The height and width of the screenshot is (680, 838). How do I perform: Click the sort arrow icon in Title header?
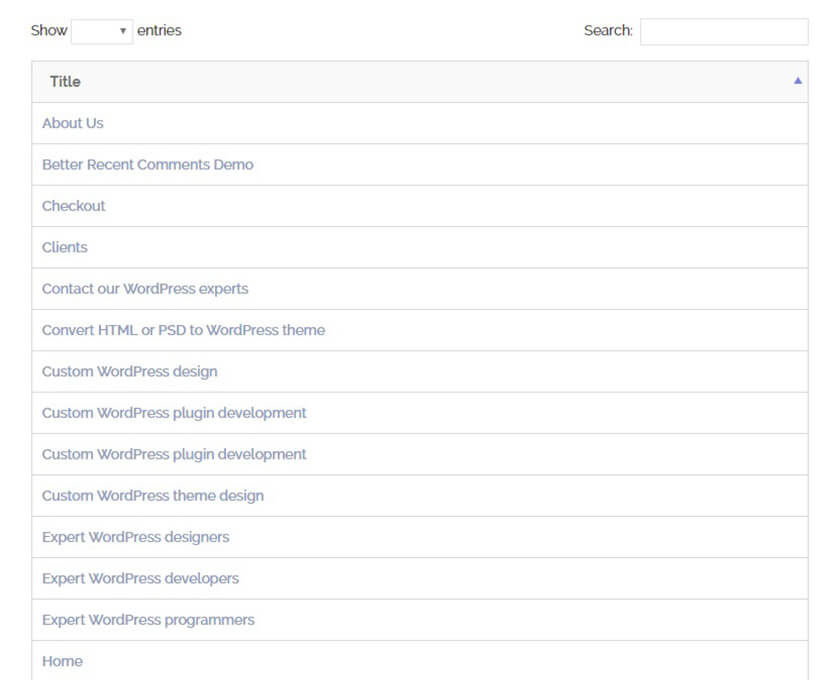point(797,81)
